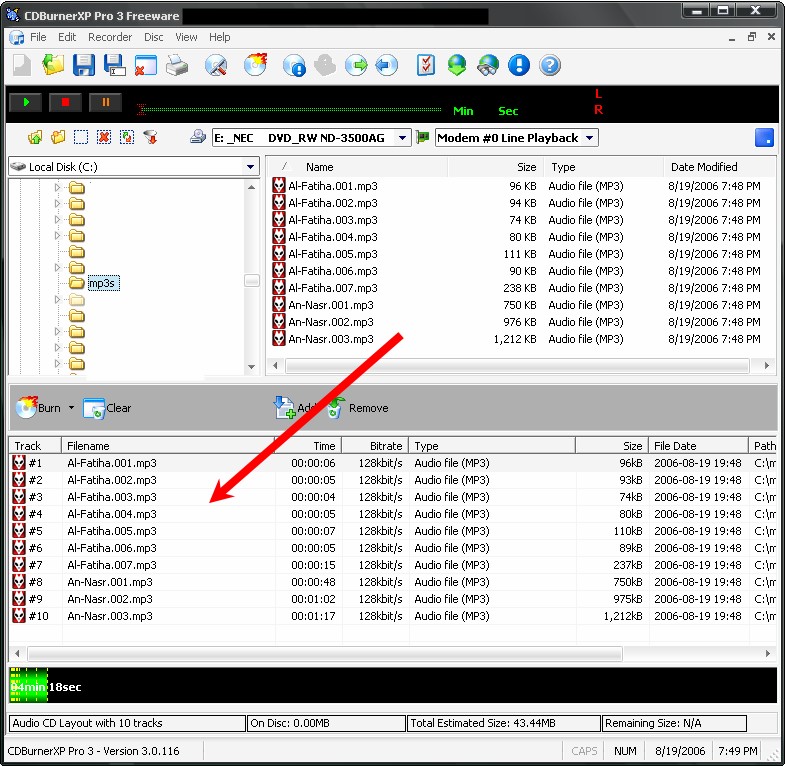Click the Add button
The width and height of the screenshot is (785, 766).
296,408
